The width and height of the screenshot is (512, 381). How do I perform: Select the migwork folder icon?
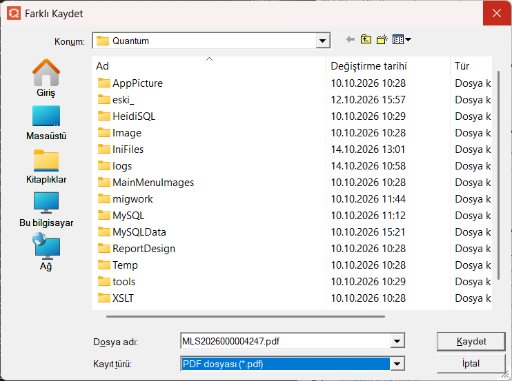(104, 199)
